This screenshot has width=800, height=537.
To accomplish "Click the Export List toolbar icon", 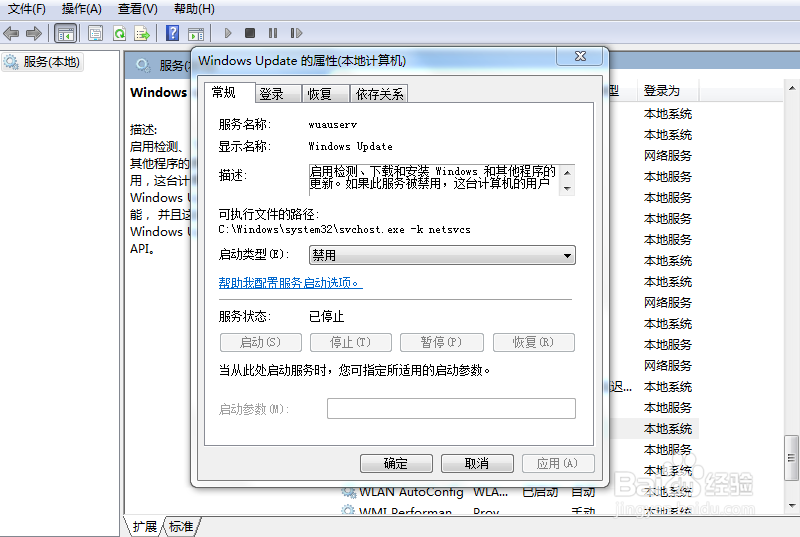I will [x=142, y=34].
